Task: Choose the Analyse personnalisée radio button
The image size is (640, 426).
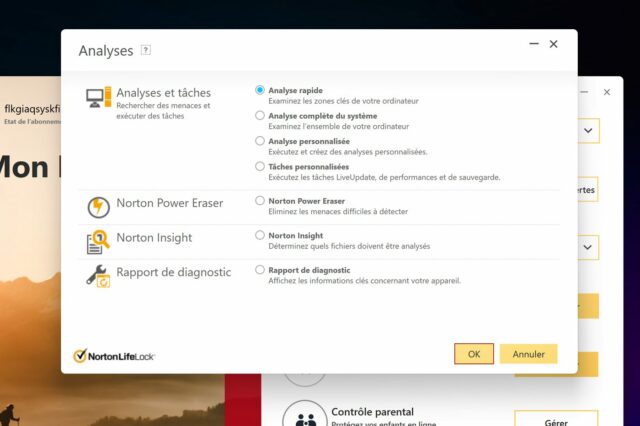Action: 260,141
